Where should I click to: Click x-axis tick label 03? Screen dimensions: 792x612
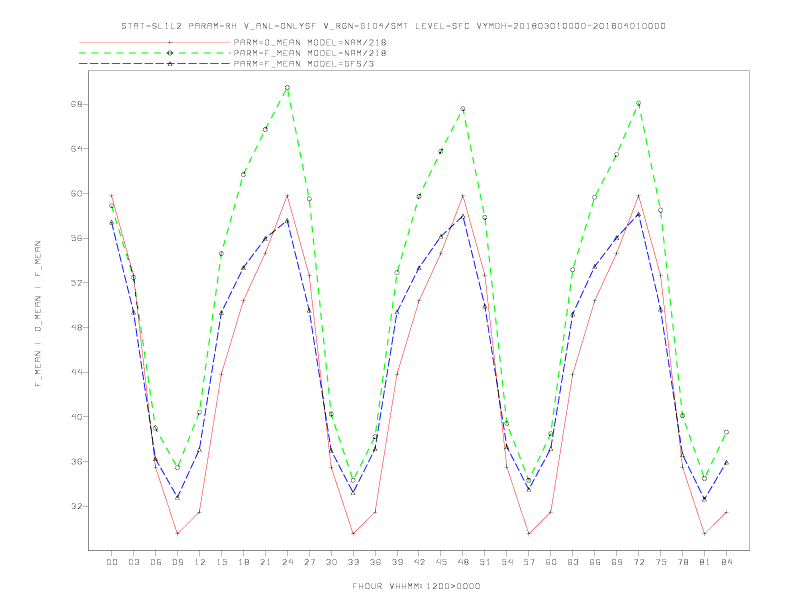[x=133, y=562]
